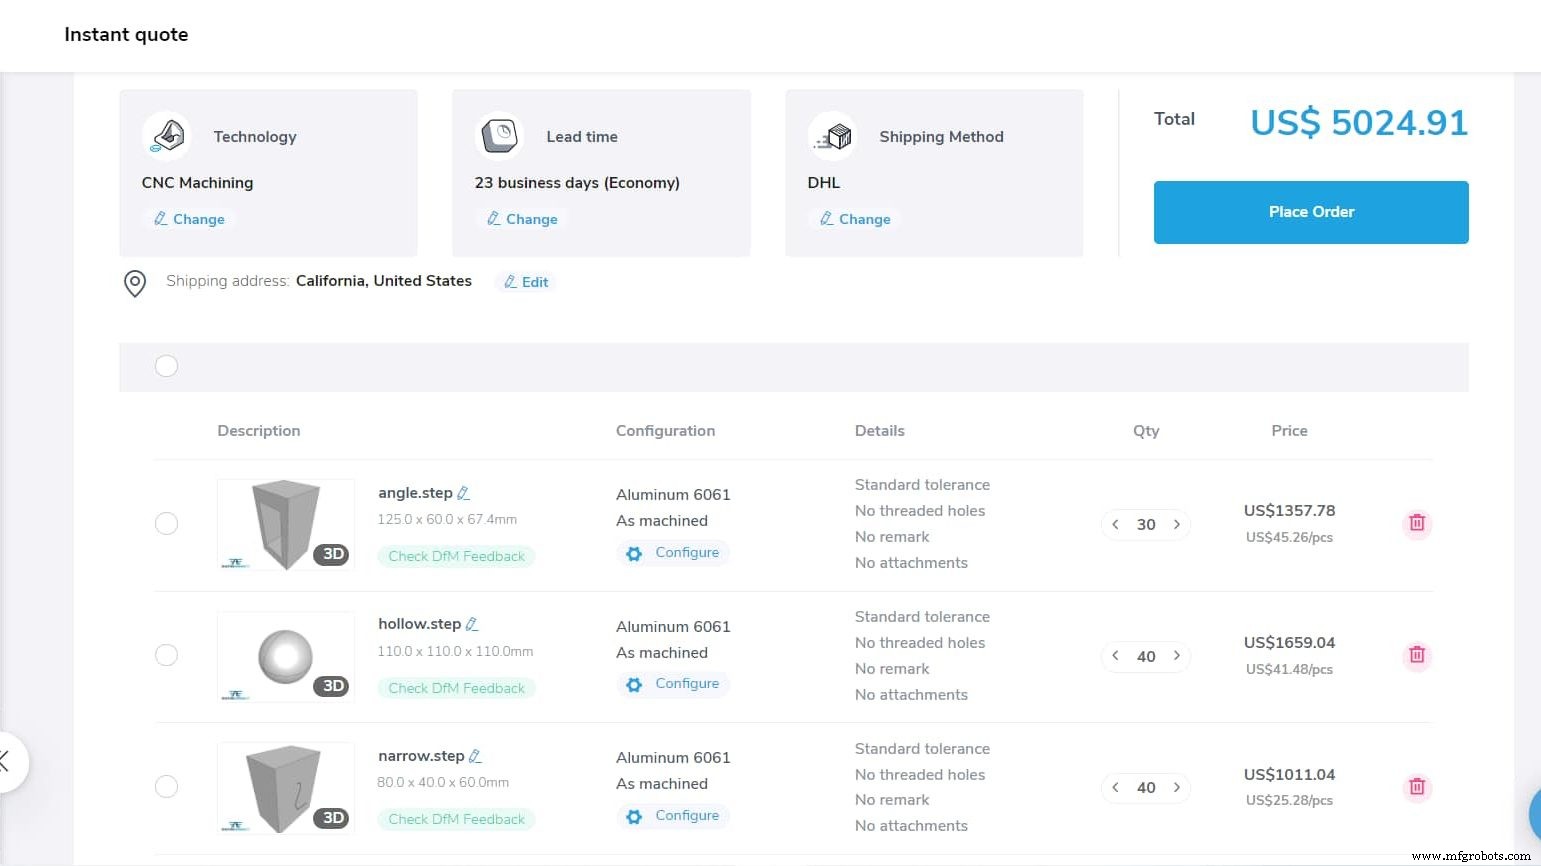Viewport: 1541px width, 866px height.
Task: Decrease the quantity of hollow.step
Action: point(1115,656)
